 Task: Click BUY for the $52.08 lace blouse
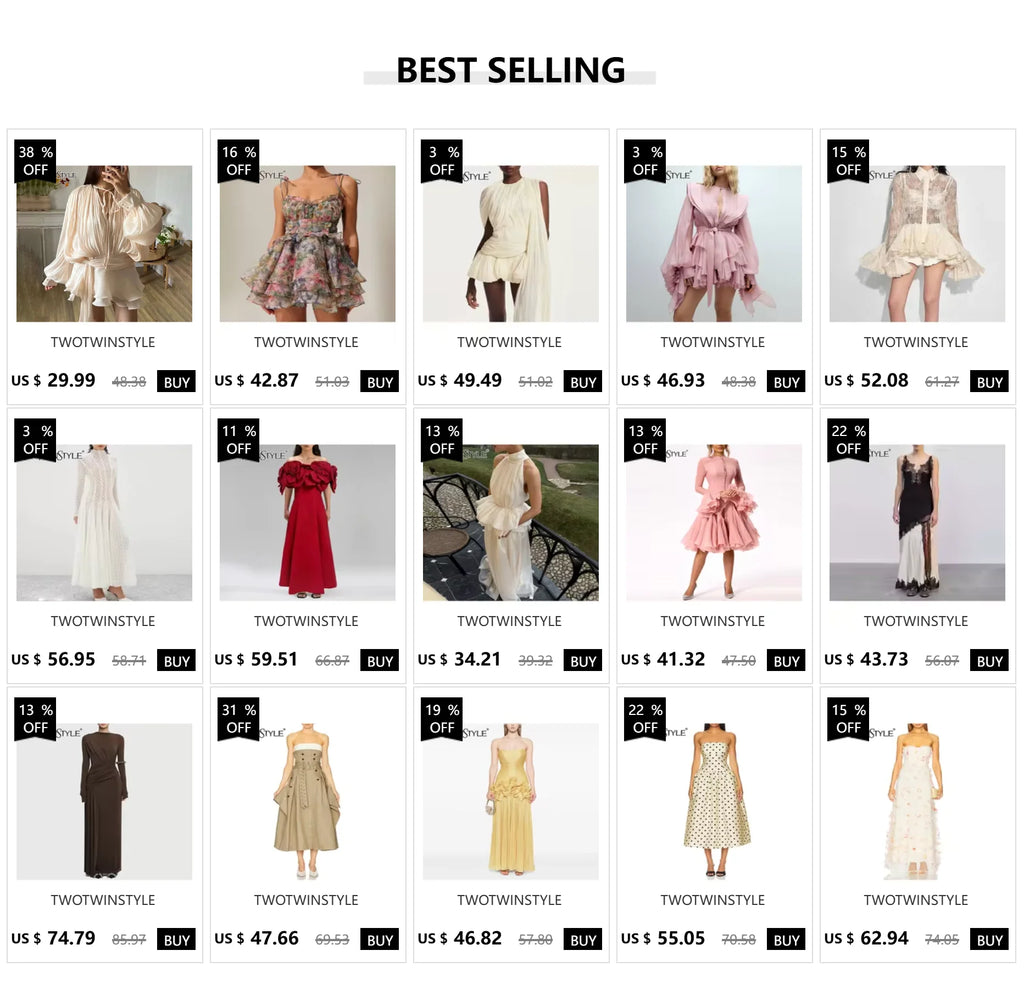pos(989,382)
